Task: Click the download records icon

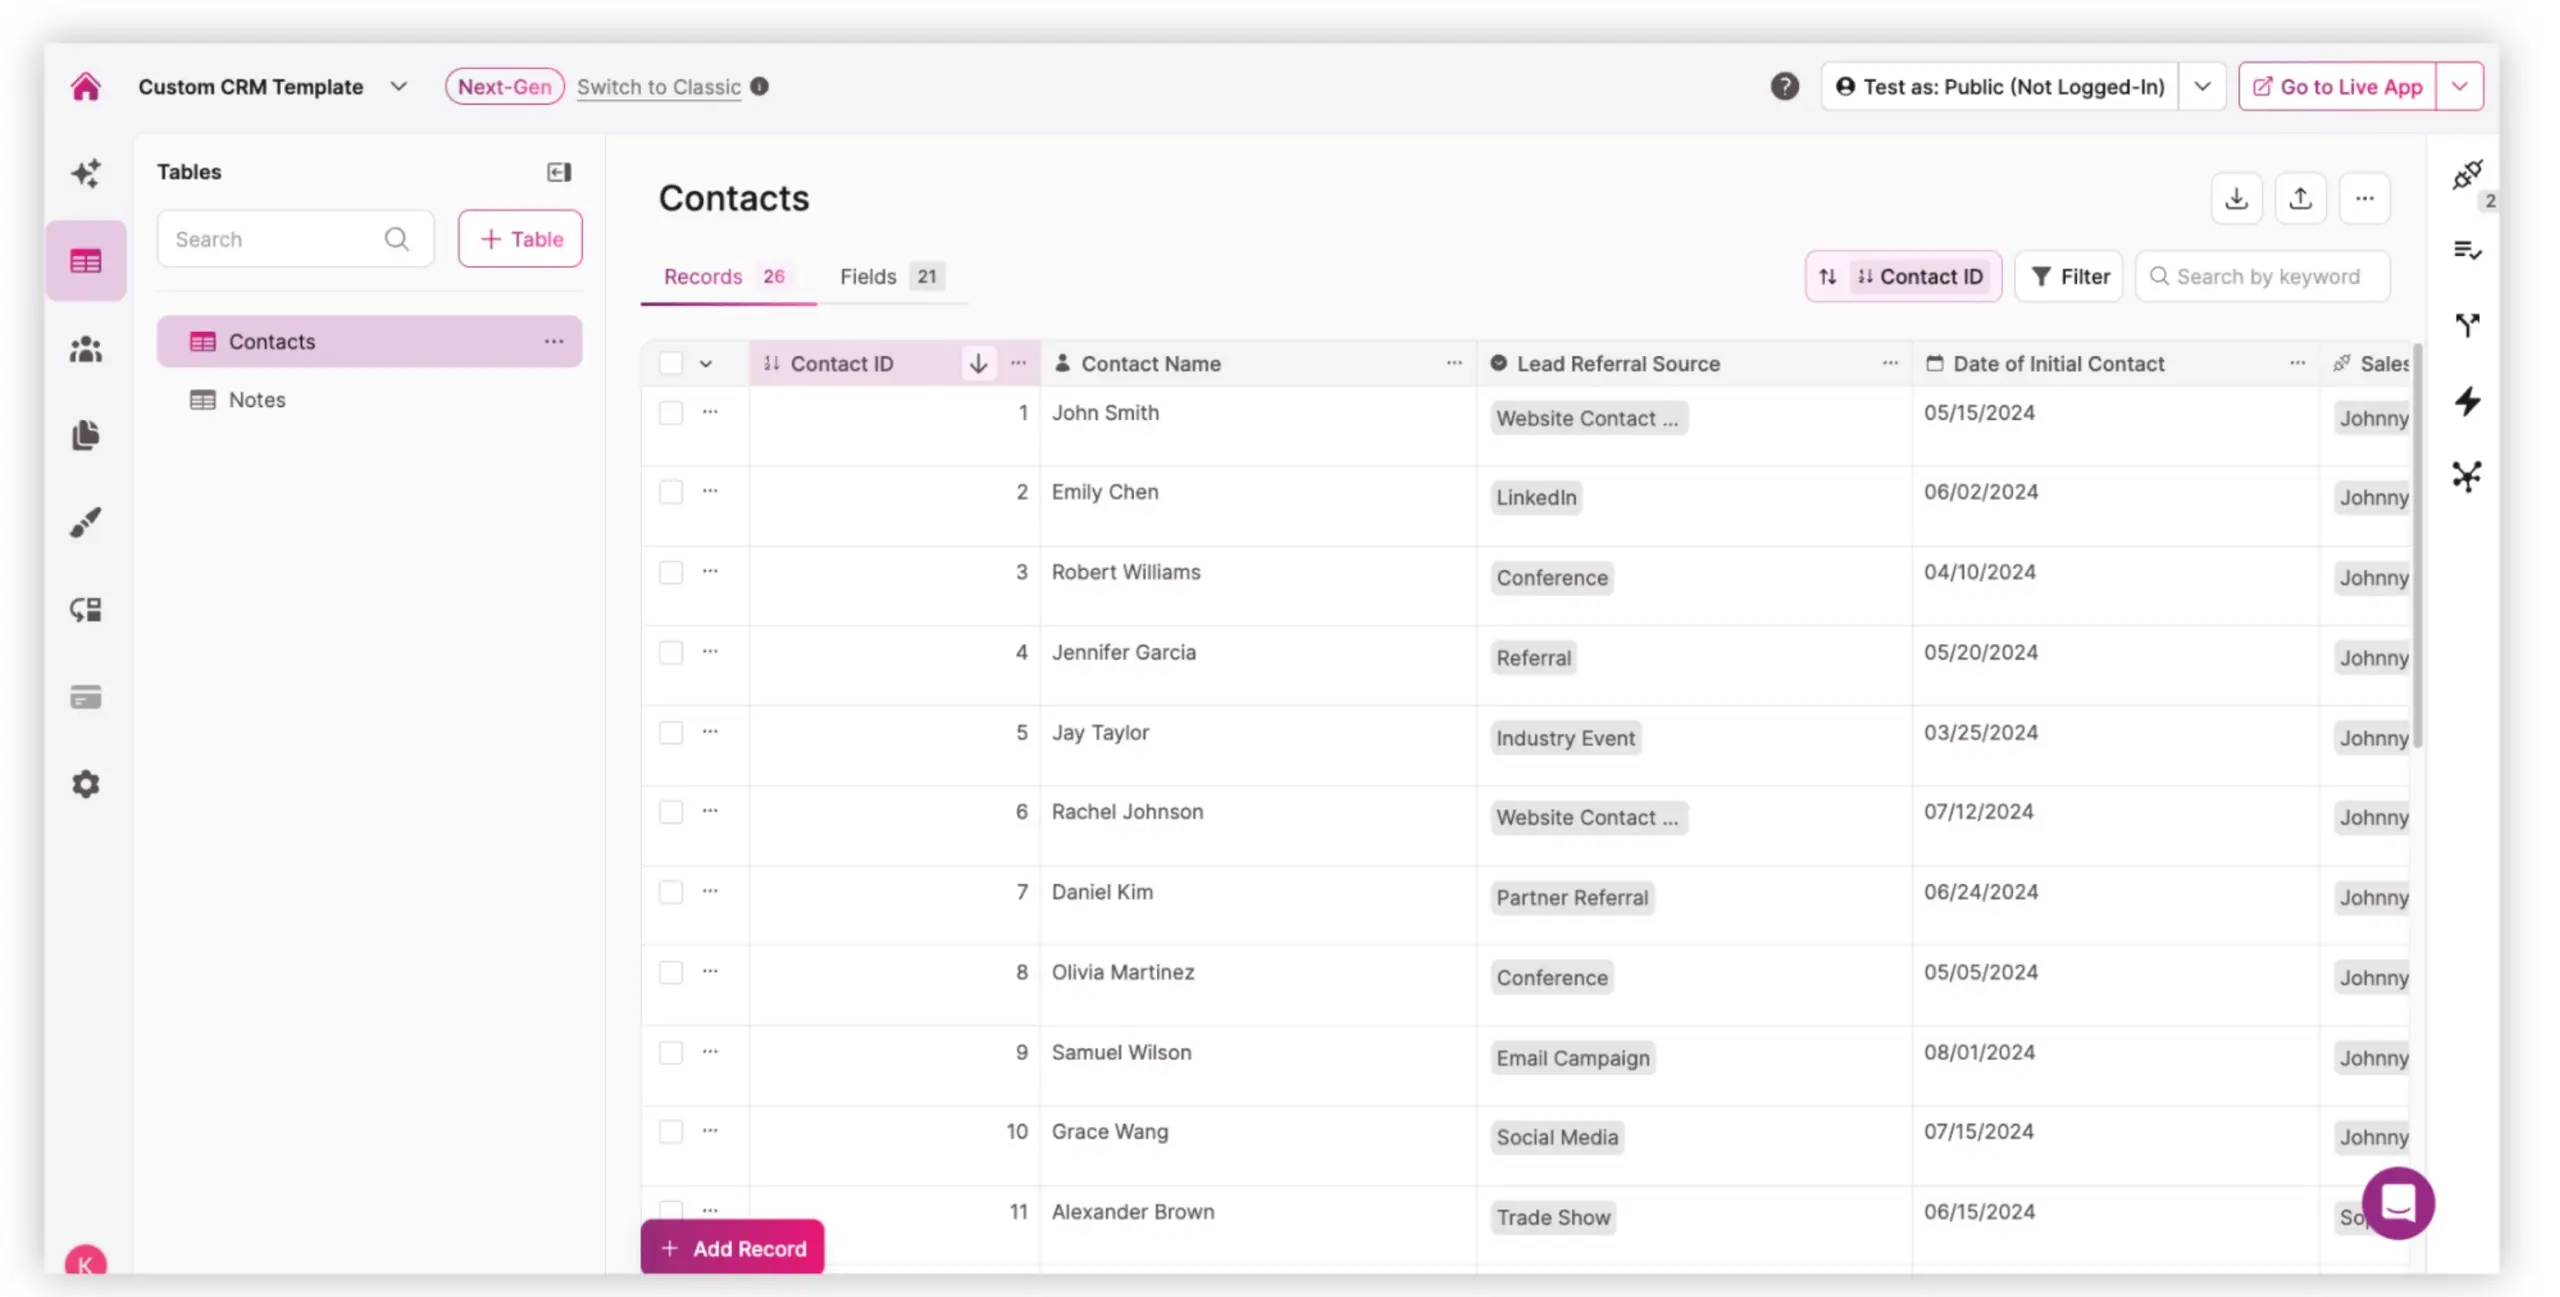Action: (x=2236, y=198)
